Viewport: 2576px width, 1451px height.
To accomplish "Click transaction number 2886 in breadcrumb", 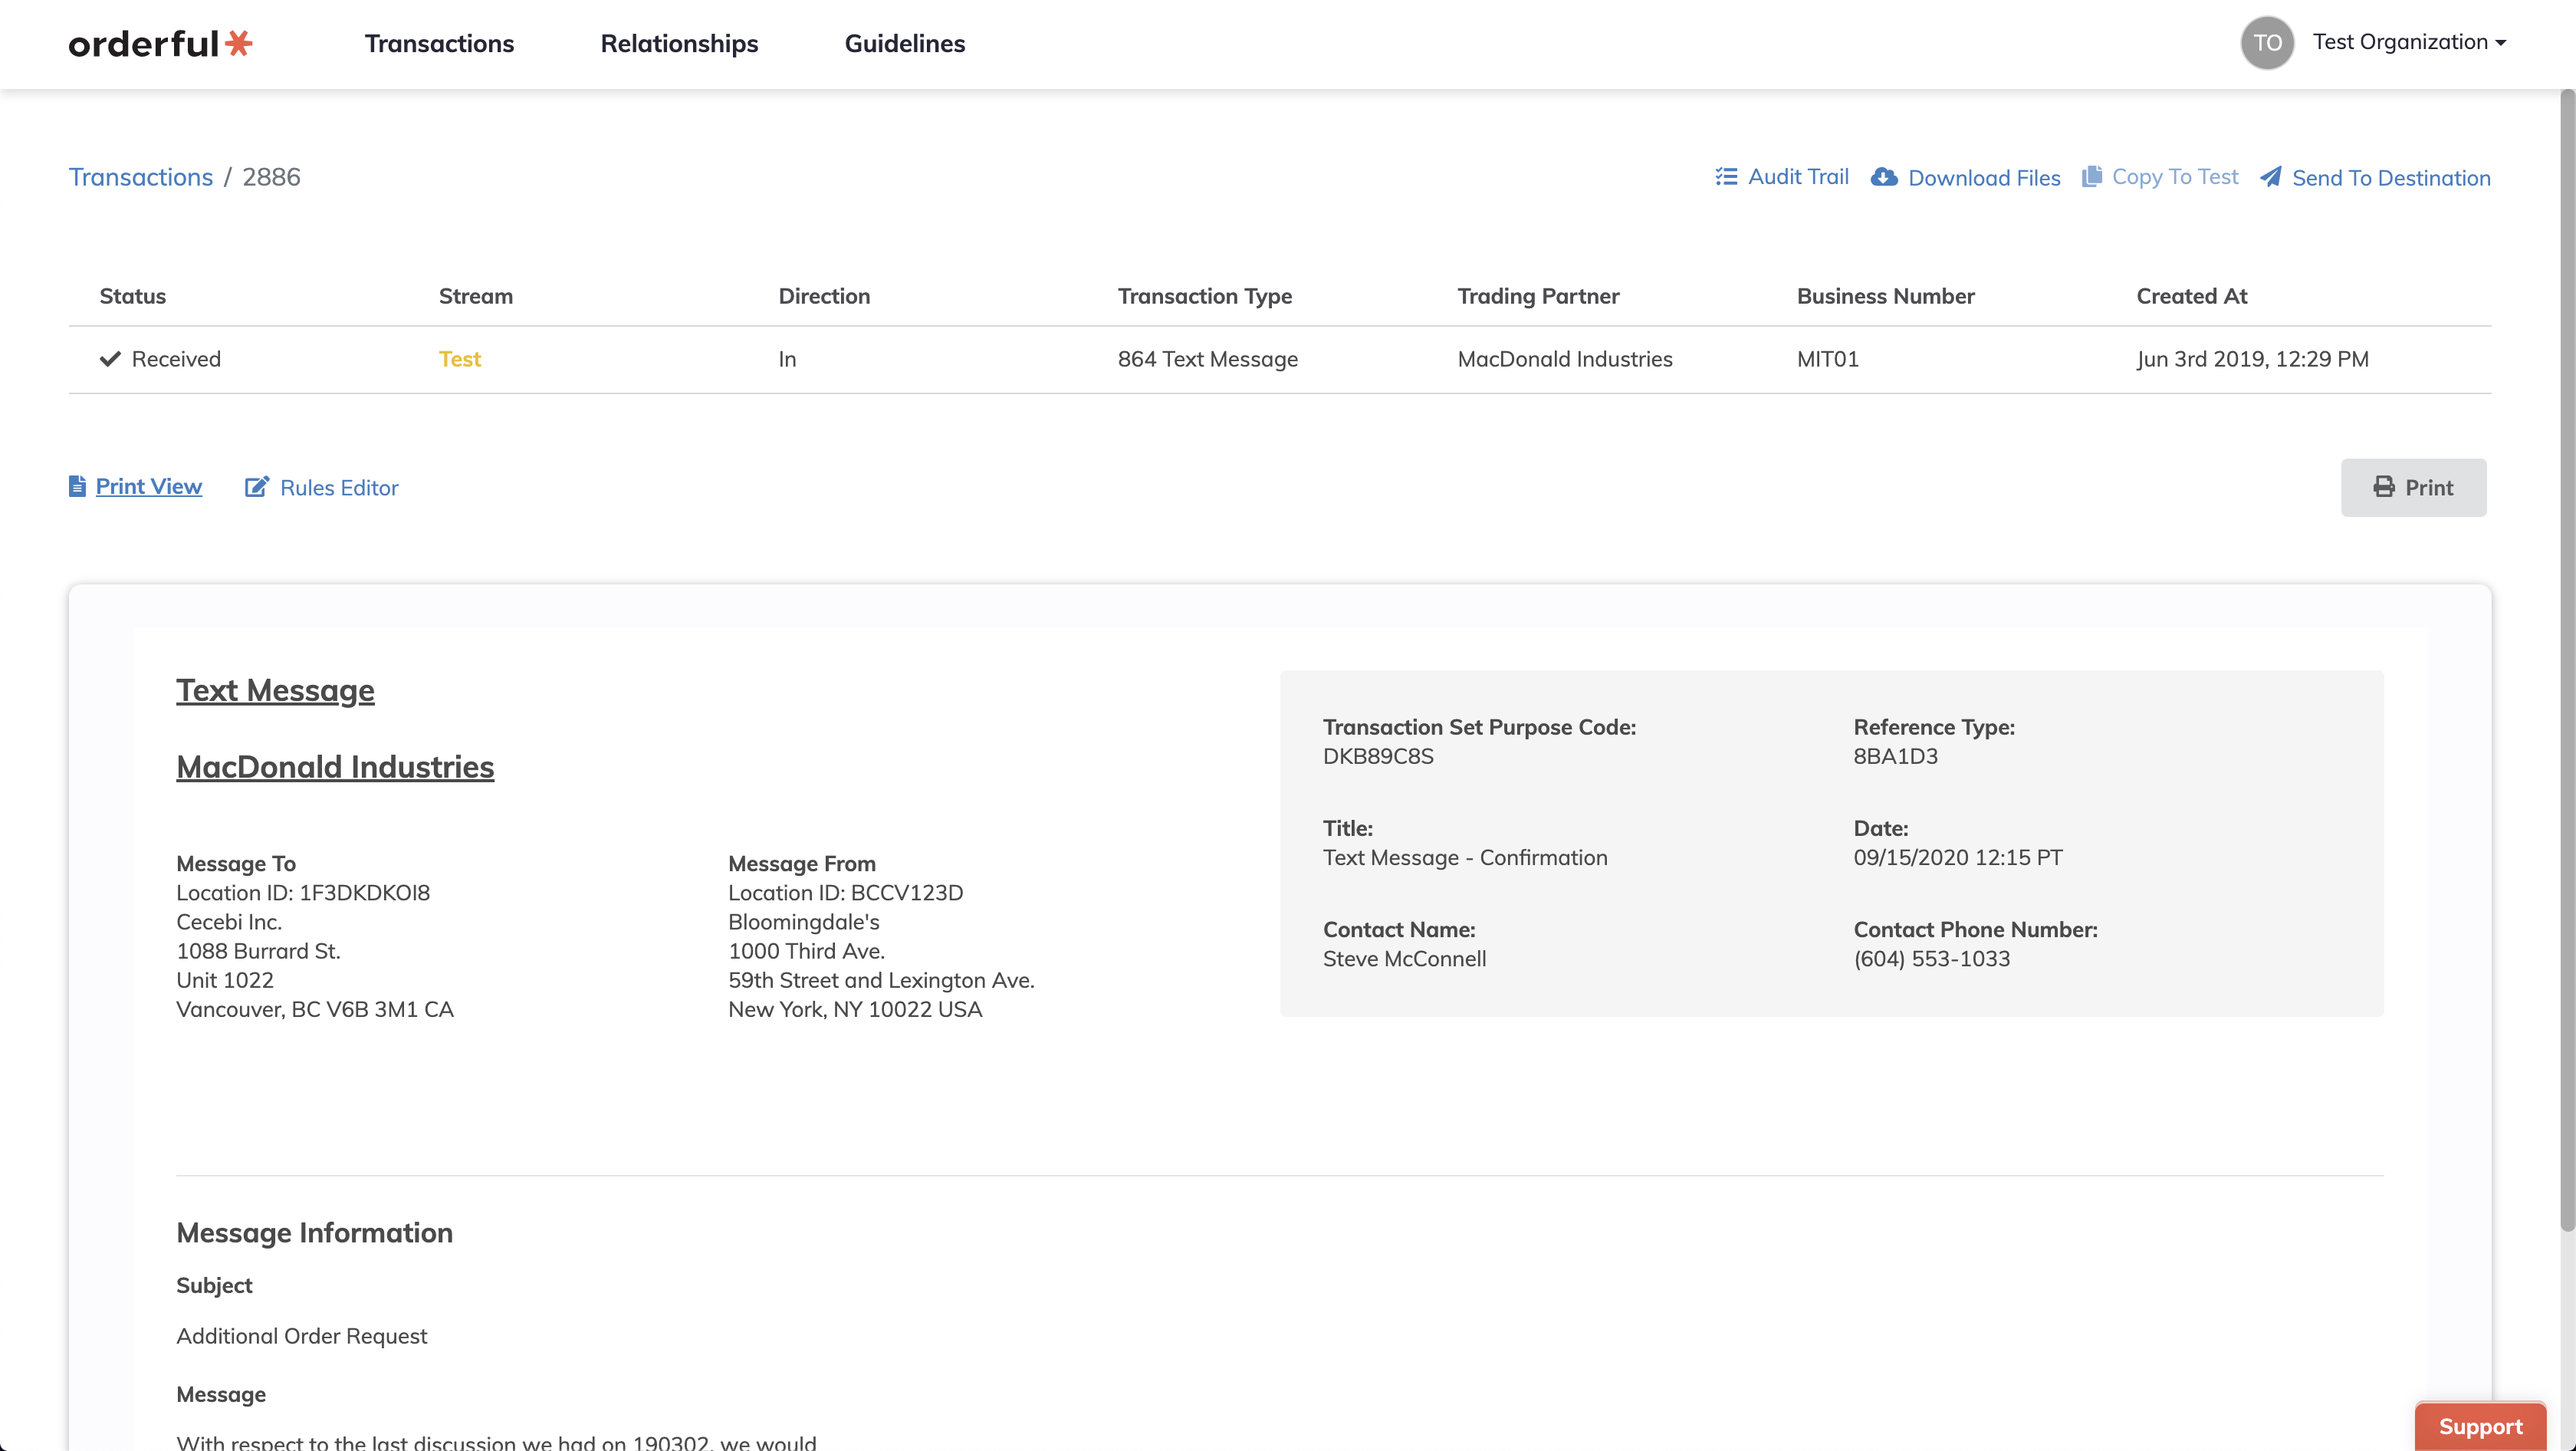I will point(271,177).
